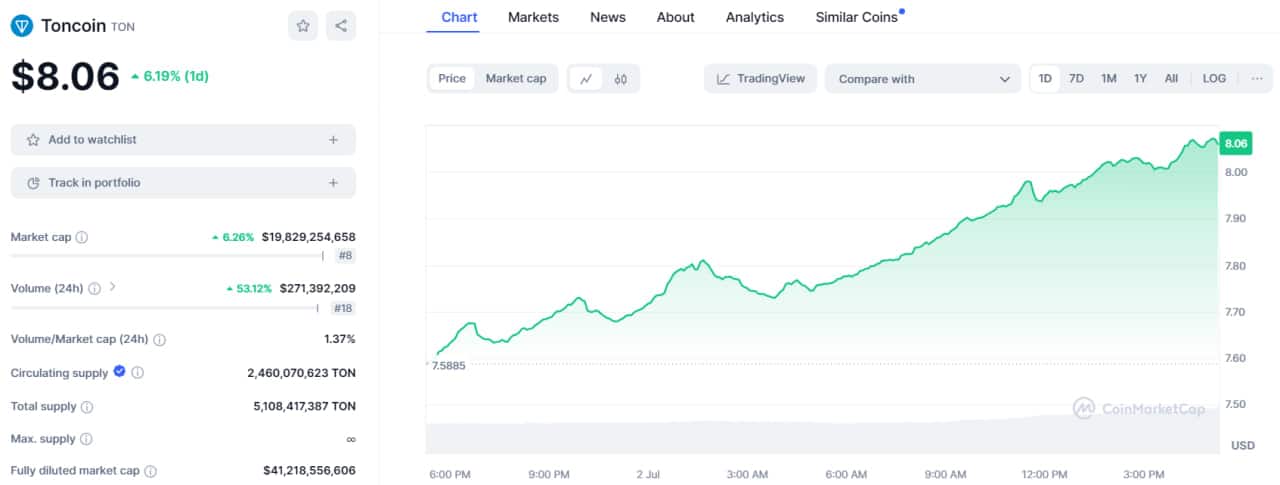Click the plus icon on Add to watchlist
Image resolution: width=1280 pixels, height=485 pixels.
click(334, 140)
